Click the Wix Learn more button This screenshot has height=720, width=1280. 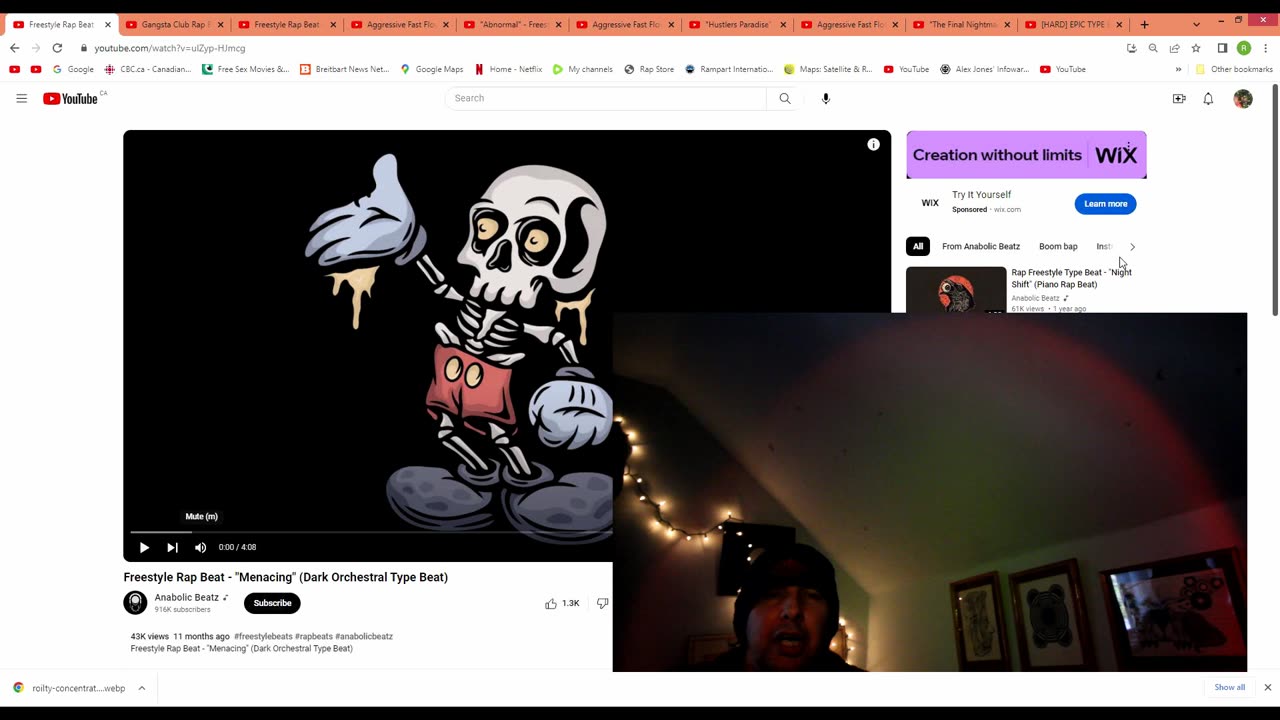tap(1105, 204)
